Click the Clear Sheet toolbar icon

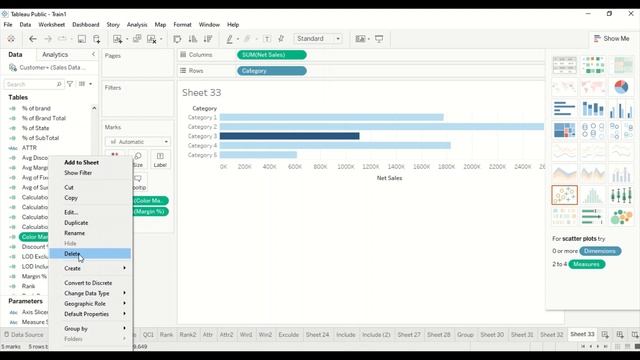click(x=152, y=39)
